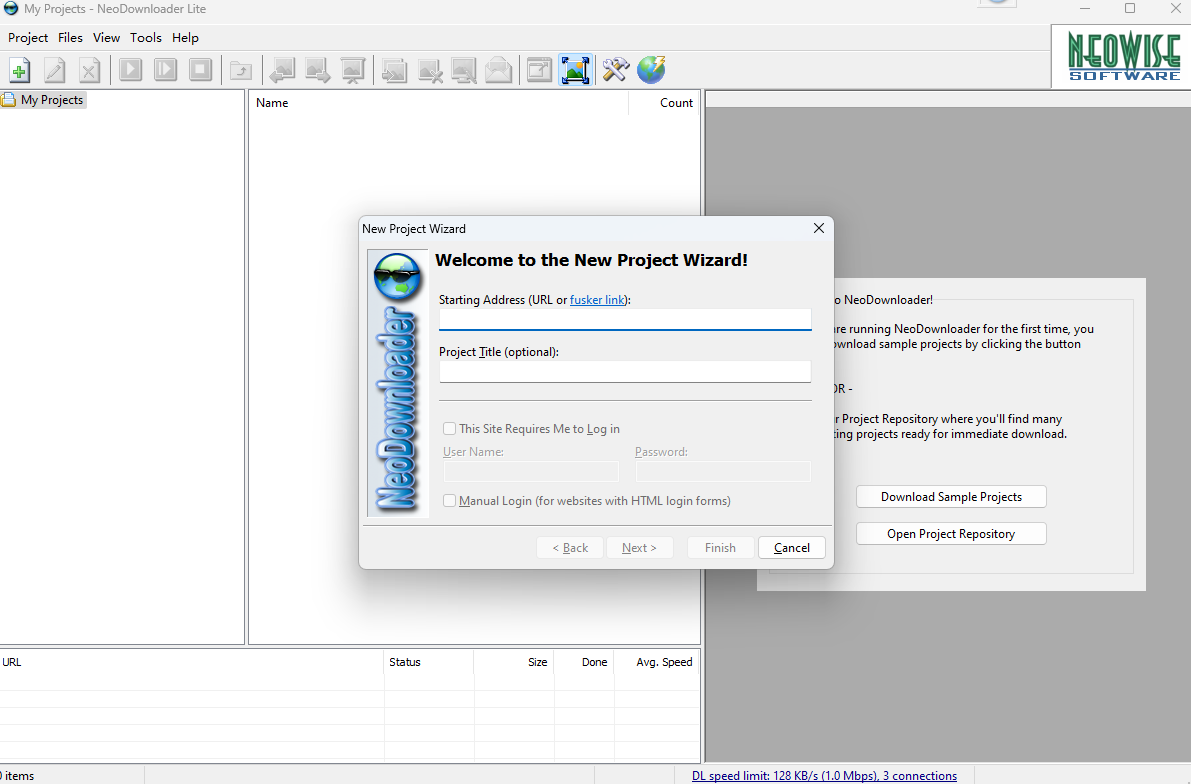Click the fusker link hyperlink
The height and width of the screenshot is (784, 1191).
[x=597, y=299]
